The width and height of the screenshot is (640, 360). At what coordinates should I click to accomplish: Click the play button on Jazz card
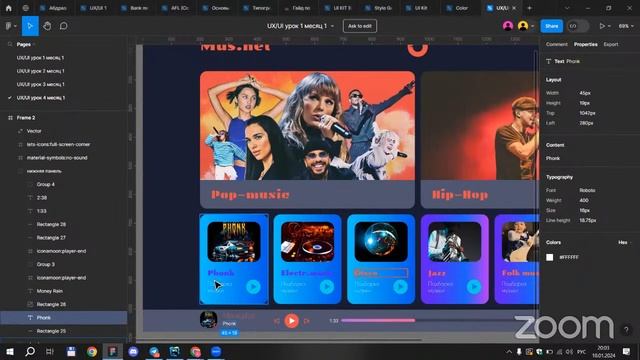coord(474,287)
